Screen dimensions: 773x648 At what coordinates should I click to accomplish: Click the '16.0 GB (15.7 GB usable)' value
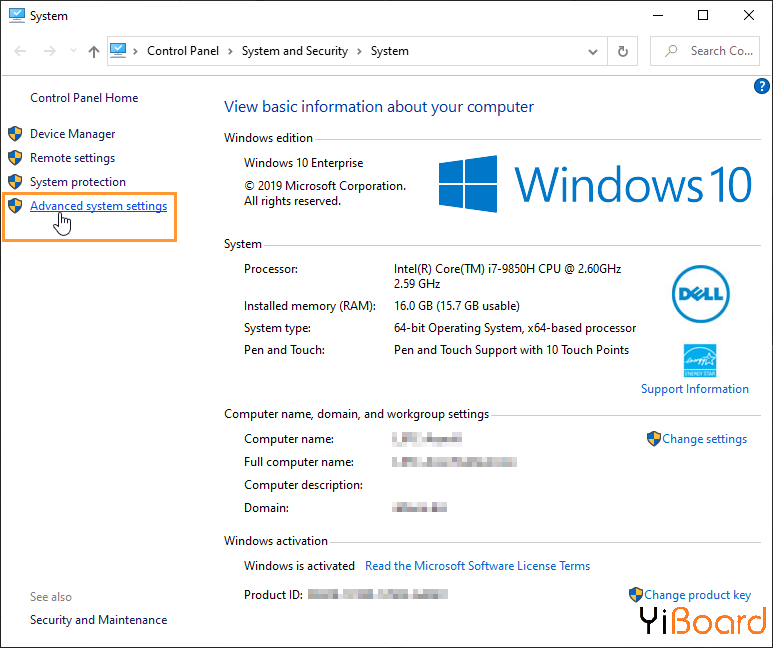(457, 306)
